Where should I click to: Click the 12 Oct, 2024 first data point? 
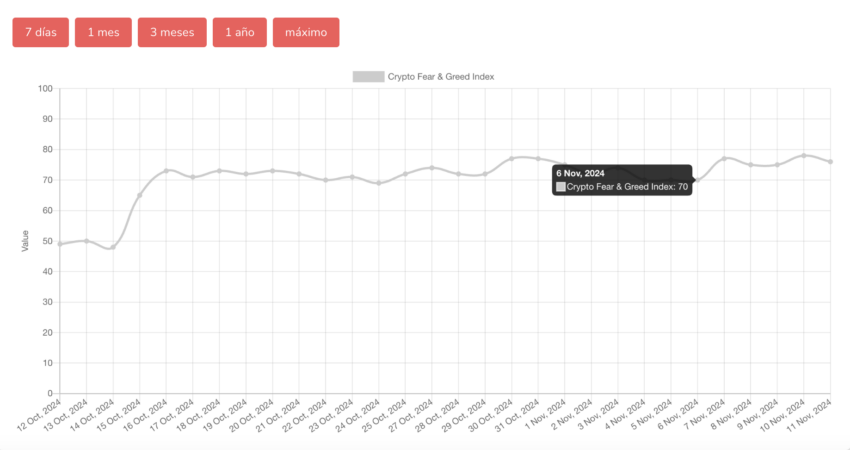coord(60,244)
